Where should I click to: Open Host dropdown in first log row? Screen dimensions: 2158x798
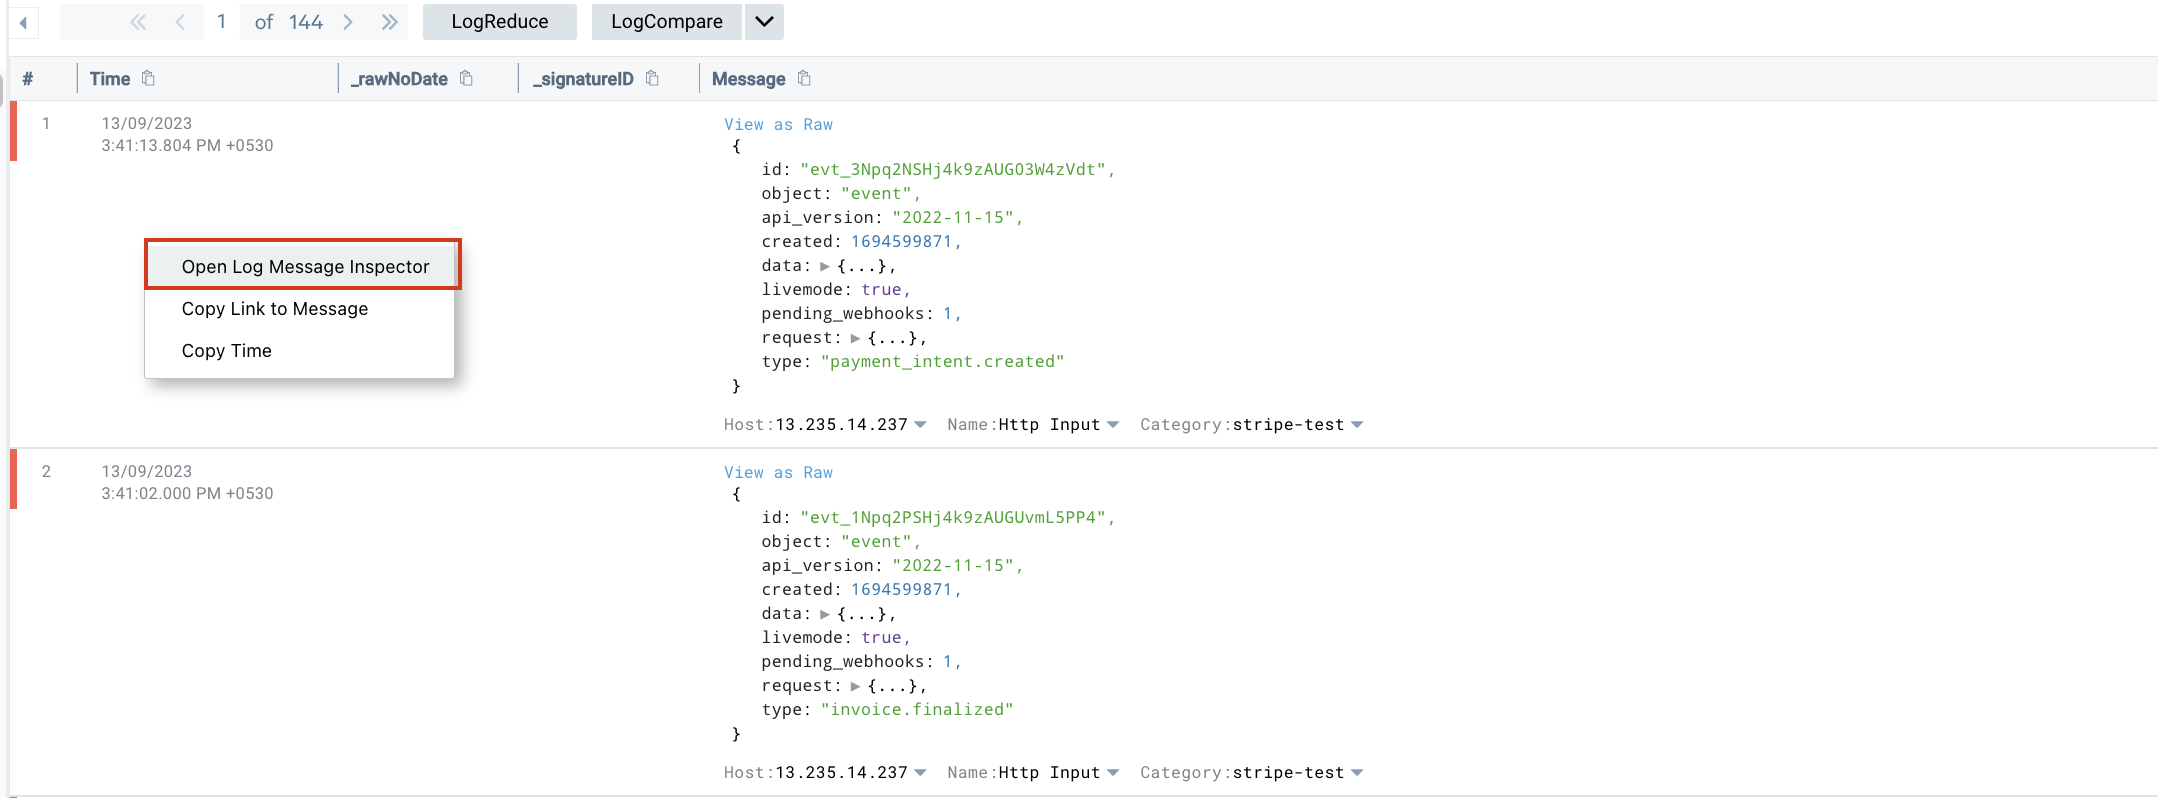[920, 425]
